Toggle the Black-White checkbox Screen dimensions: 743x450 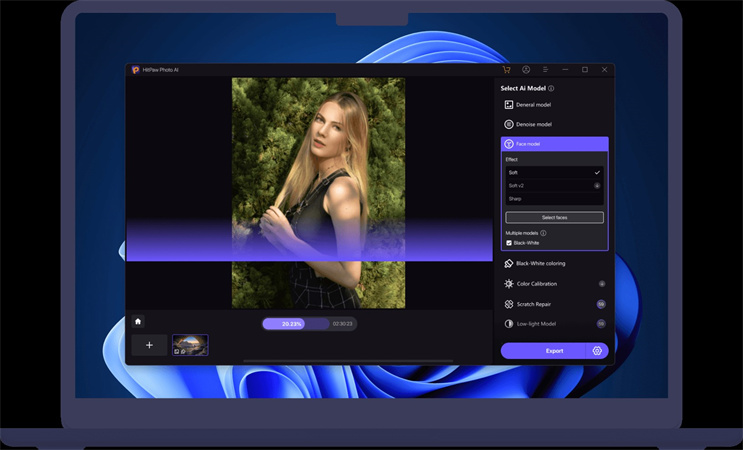[x=509, y=242]
